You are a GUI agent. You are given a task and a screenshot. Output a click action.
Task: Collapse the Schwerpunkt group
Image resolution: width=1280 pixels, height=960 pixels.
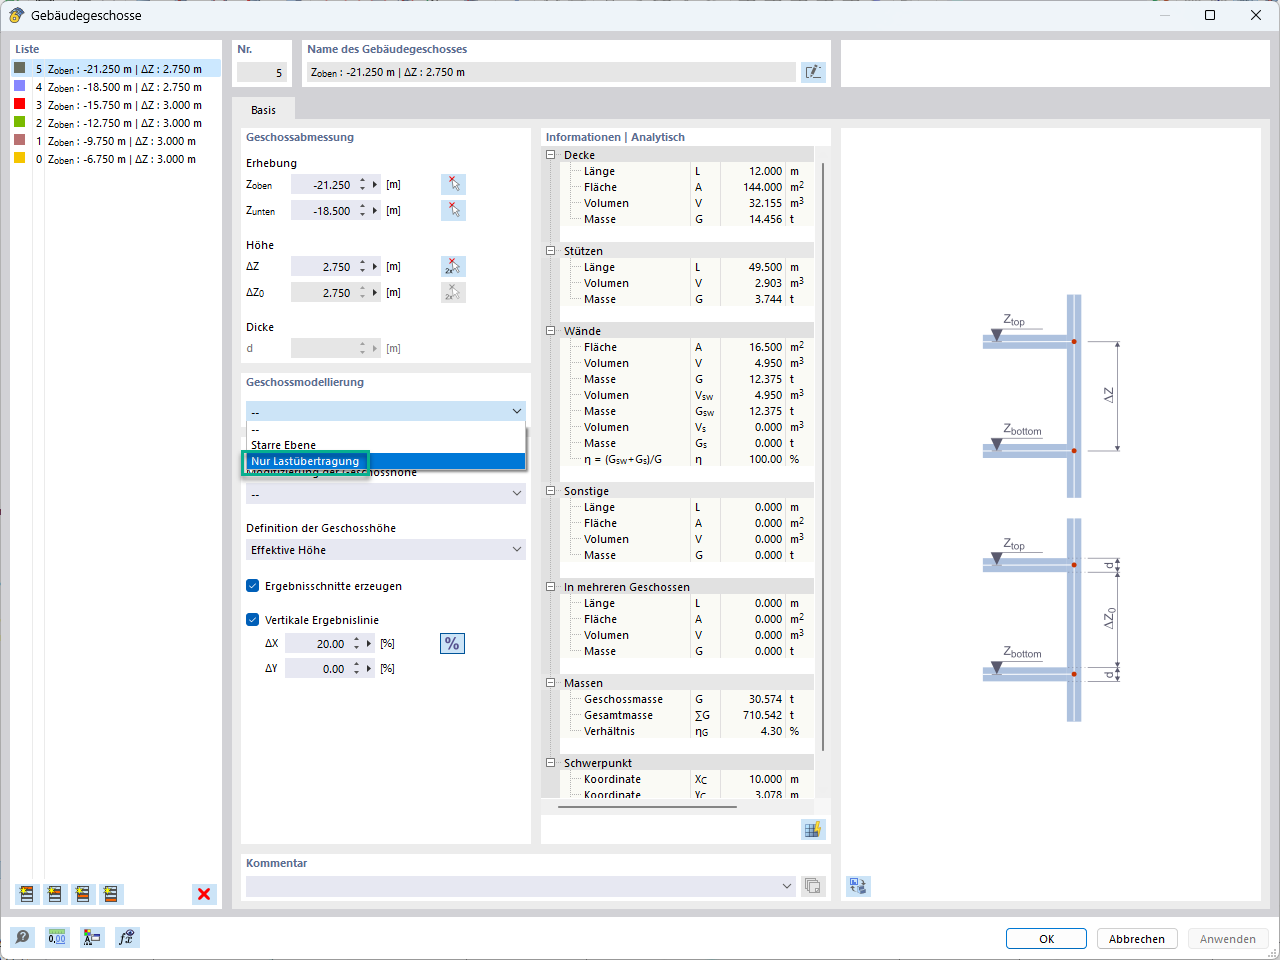click(550, 763)
